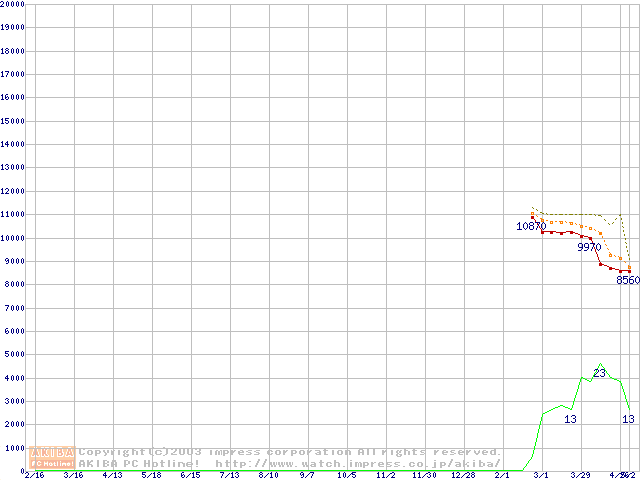Screen dimensions: 640x480
Task: Click the green line peak labeled 23
Action: (600, 373)
